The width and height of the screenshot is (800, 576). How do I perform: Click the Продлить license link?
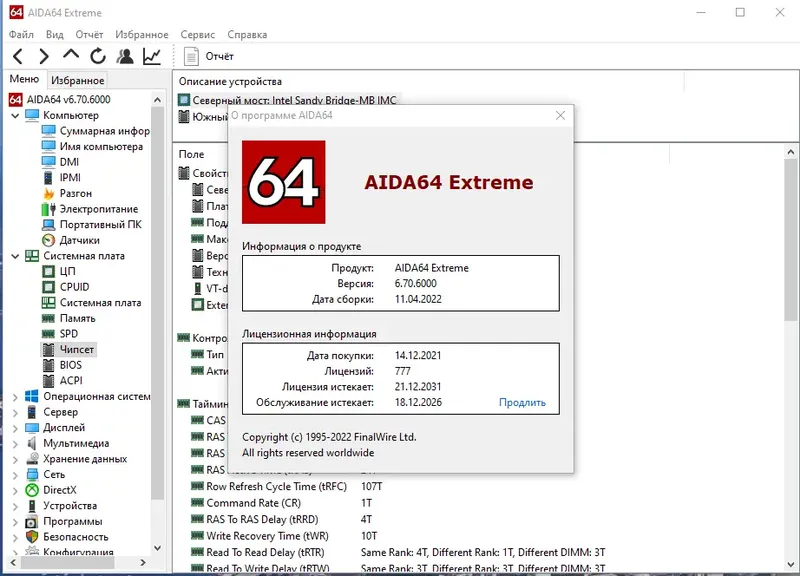pos(524,402)
